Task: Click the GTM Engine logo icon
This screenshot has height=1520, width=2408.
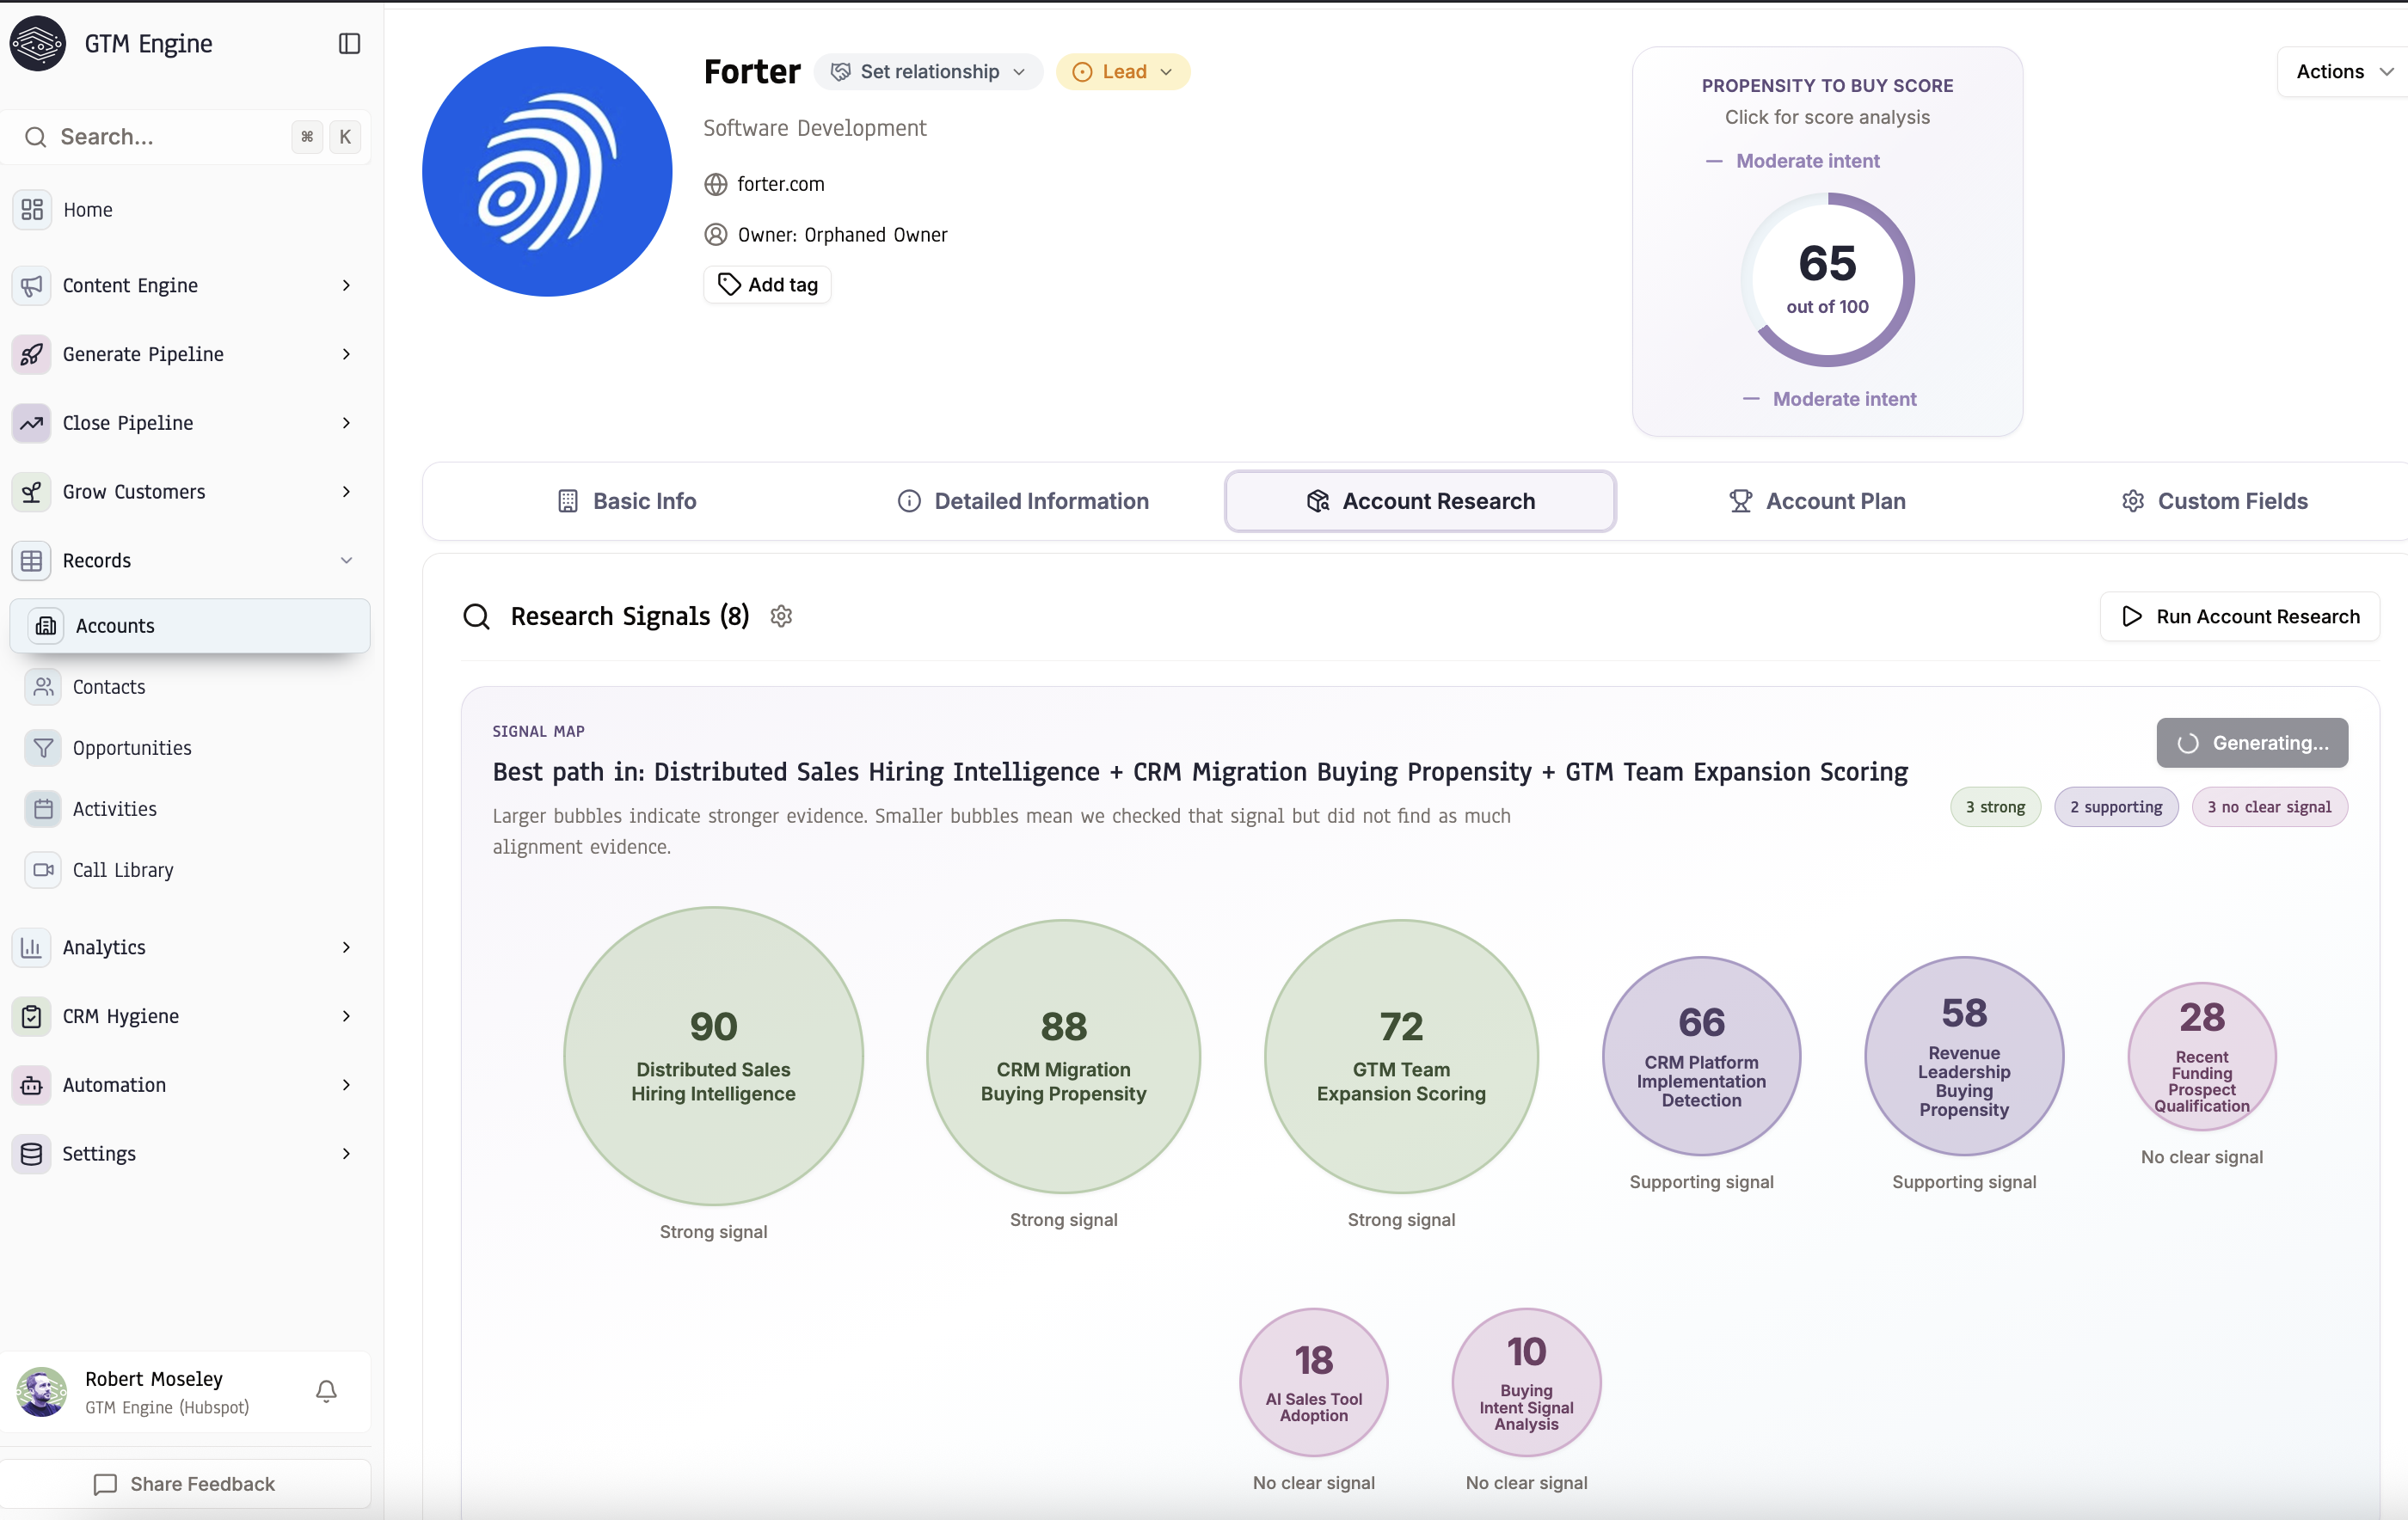Action: point(37,43)
